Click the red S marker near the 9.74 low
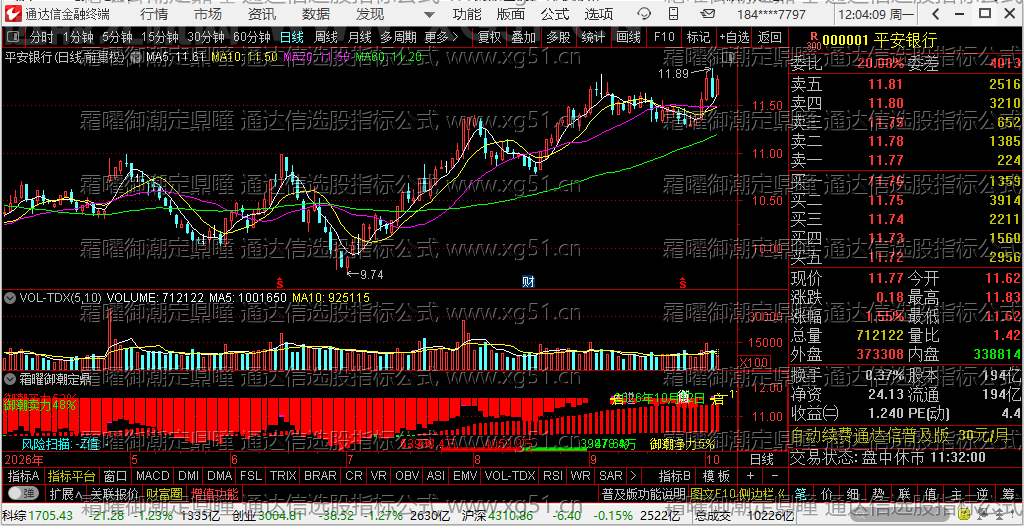 click(x=280, y=283)
